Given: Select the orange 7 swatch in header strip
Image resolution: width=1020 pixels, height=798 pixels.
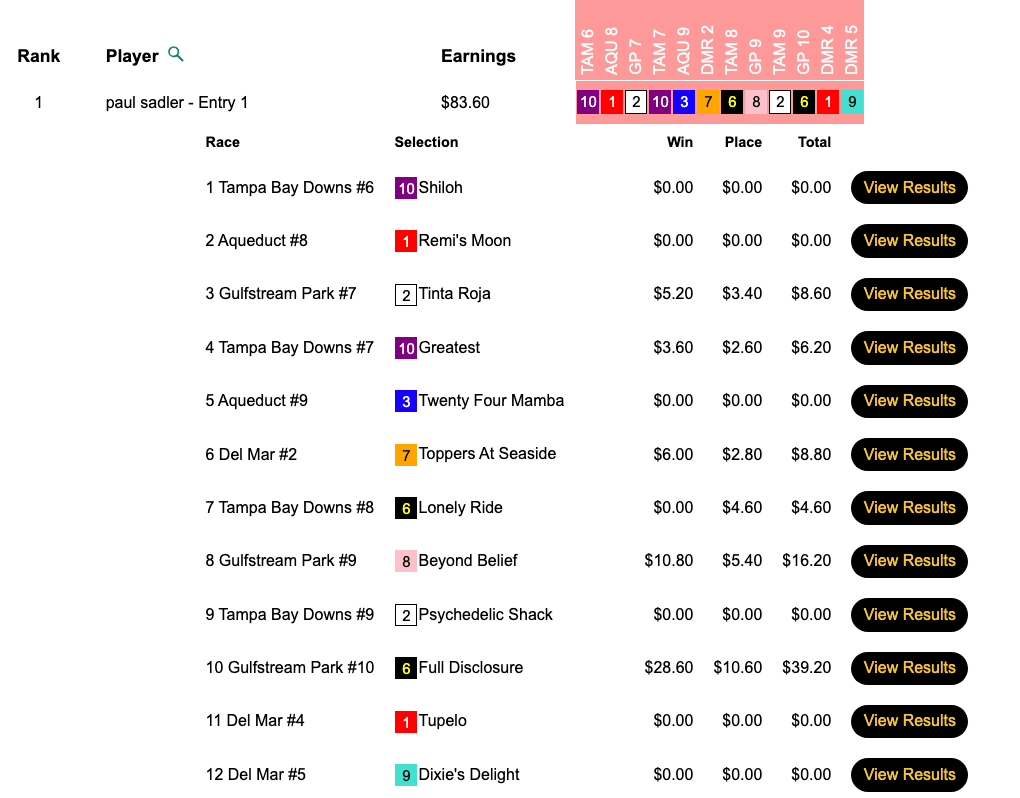Looking at the screenshot, I should point(708,102).
